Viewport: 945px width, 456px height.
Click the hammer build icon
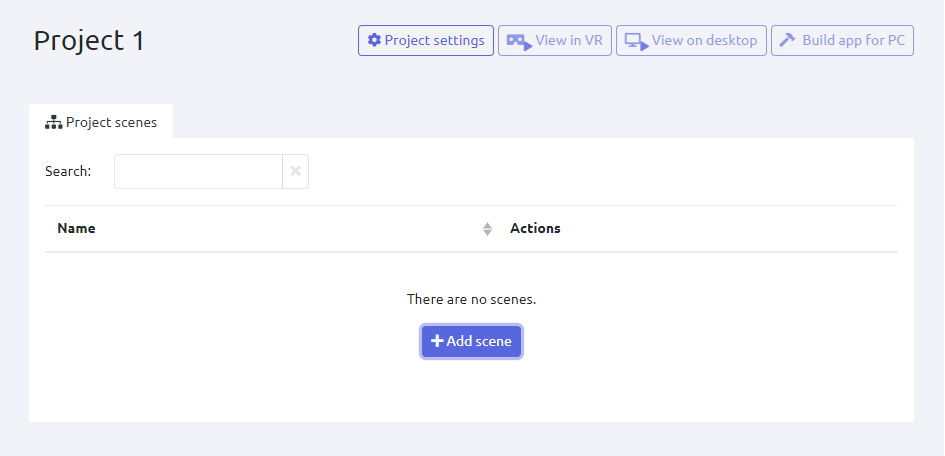click(x=788, y=41)
